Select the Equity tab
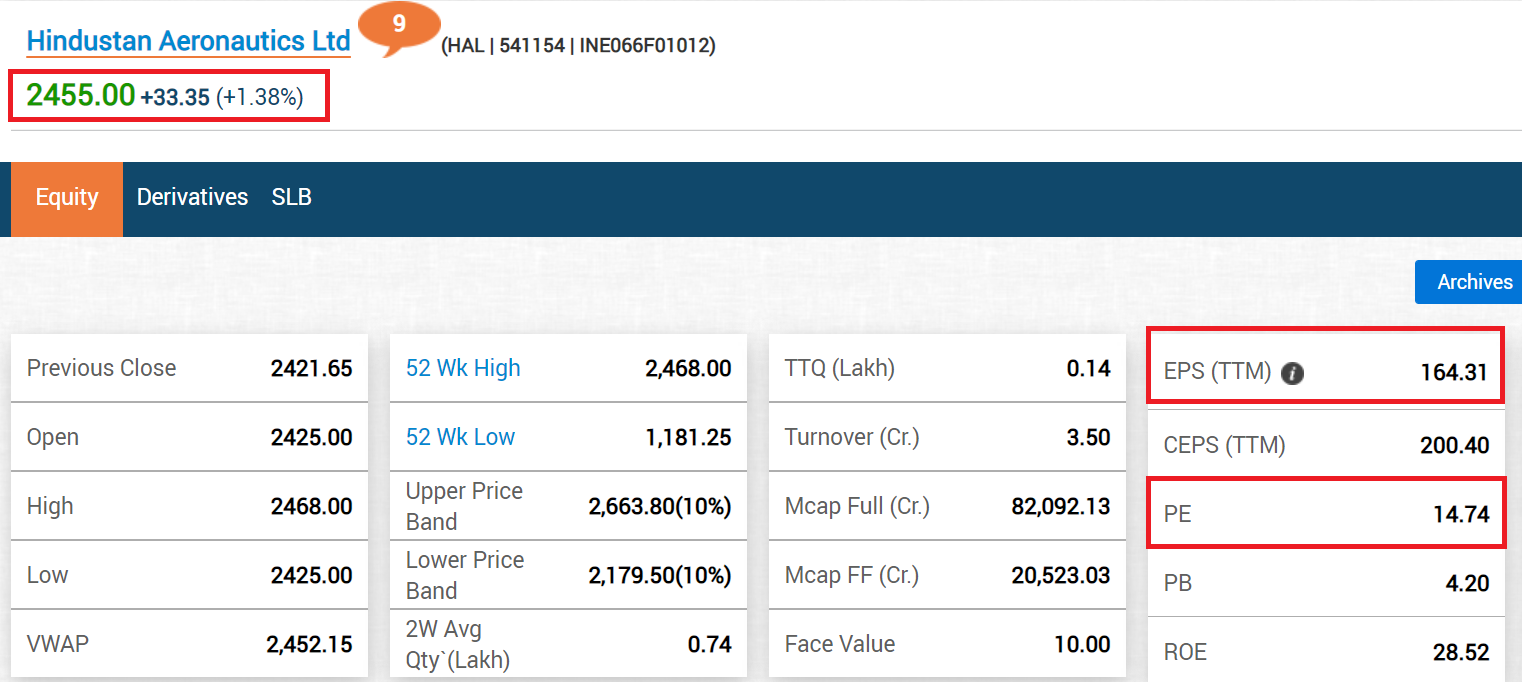This screenshot has height=682, width=1522. click(x=67, y=198)
